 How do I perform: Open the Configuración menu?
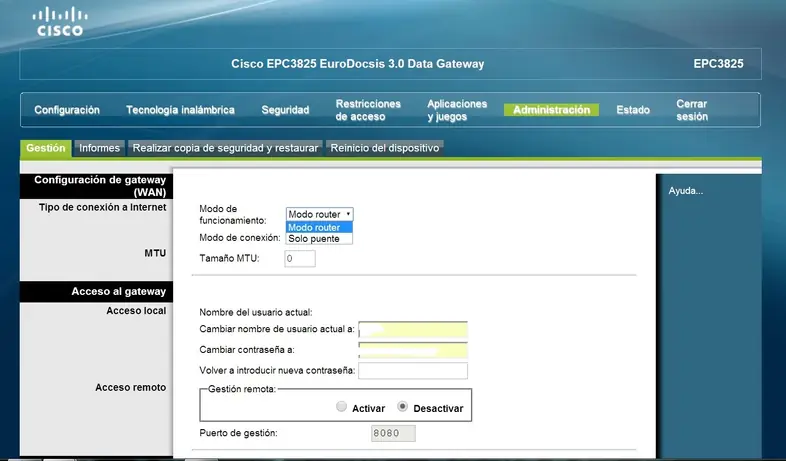click(67, 110)
